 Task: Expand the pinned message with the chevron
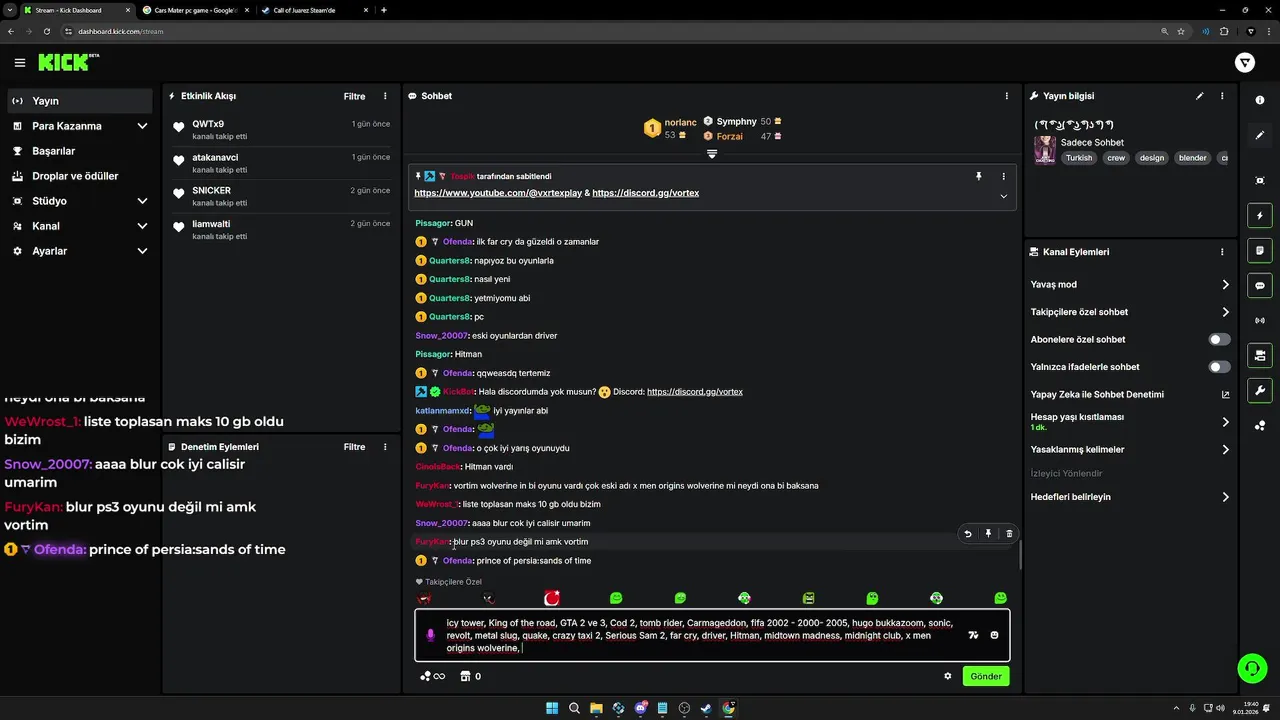pyautogui.click(x=1003, y=196)
